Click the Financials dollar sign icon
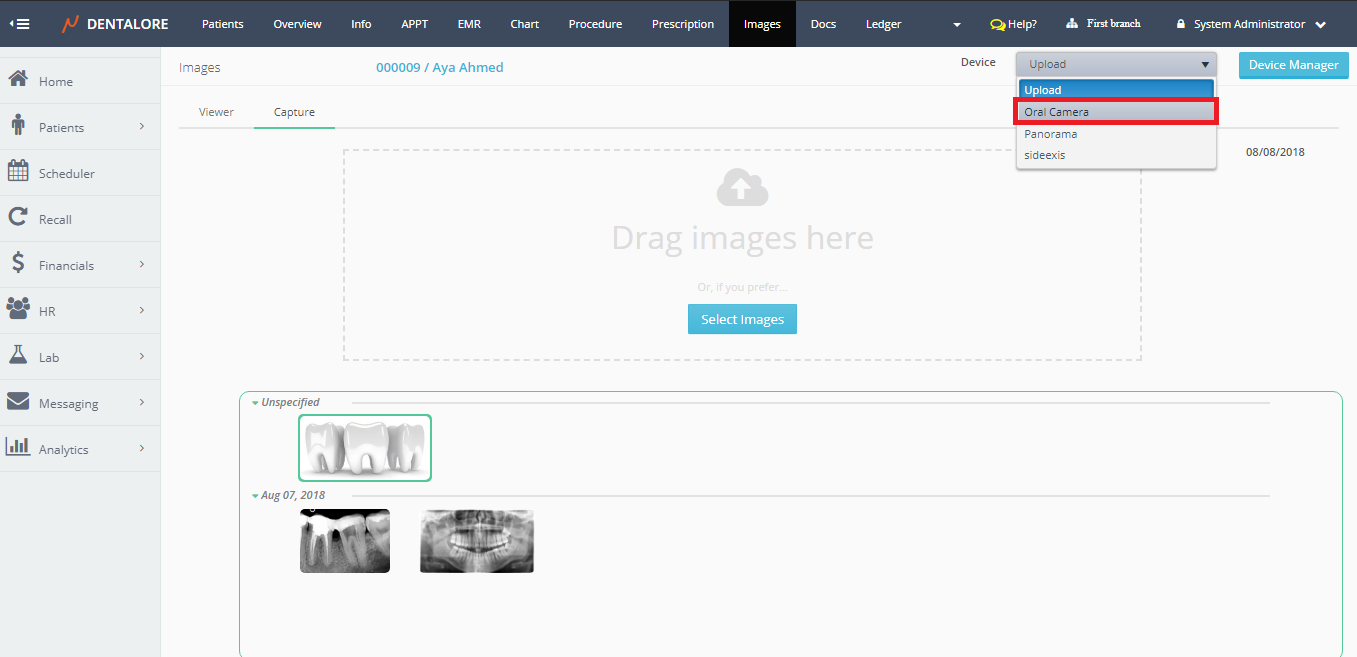Image resolution: width=1357 pixels, height=657 pixels. coord(17,264)
